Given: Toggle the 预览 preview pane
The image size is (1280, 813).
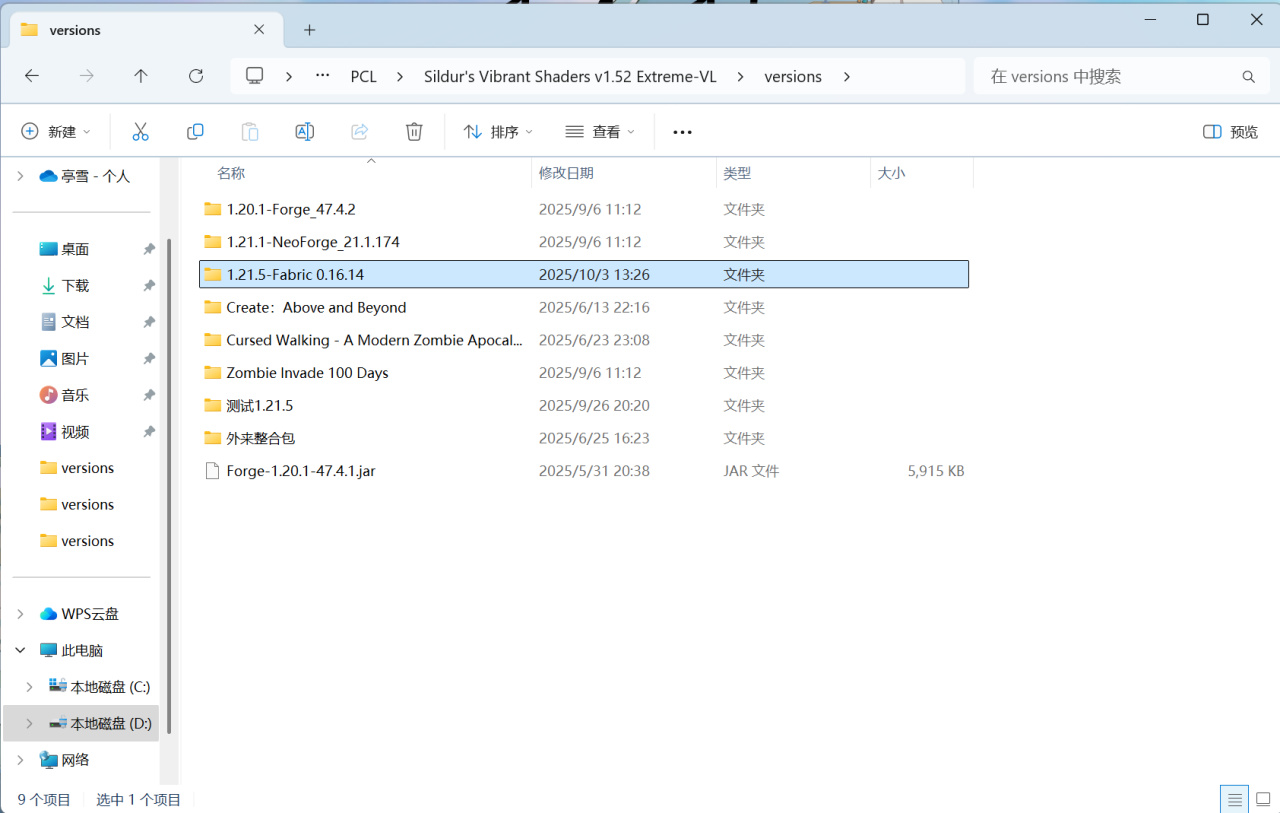Looking at the screenshot, I should click(x=1230, y=132).
